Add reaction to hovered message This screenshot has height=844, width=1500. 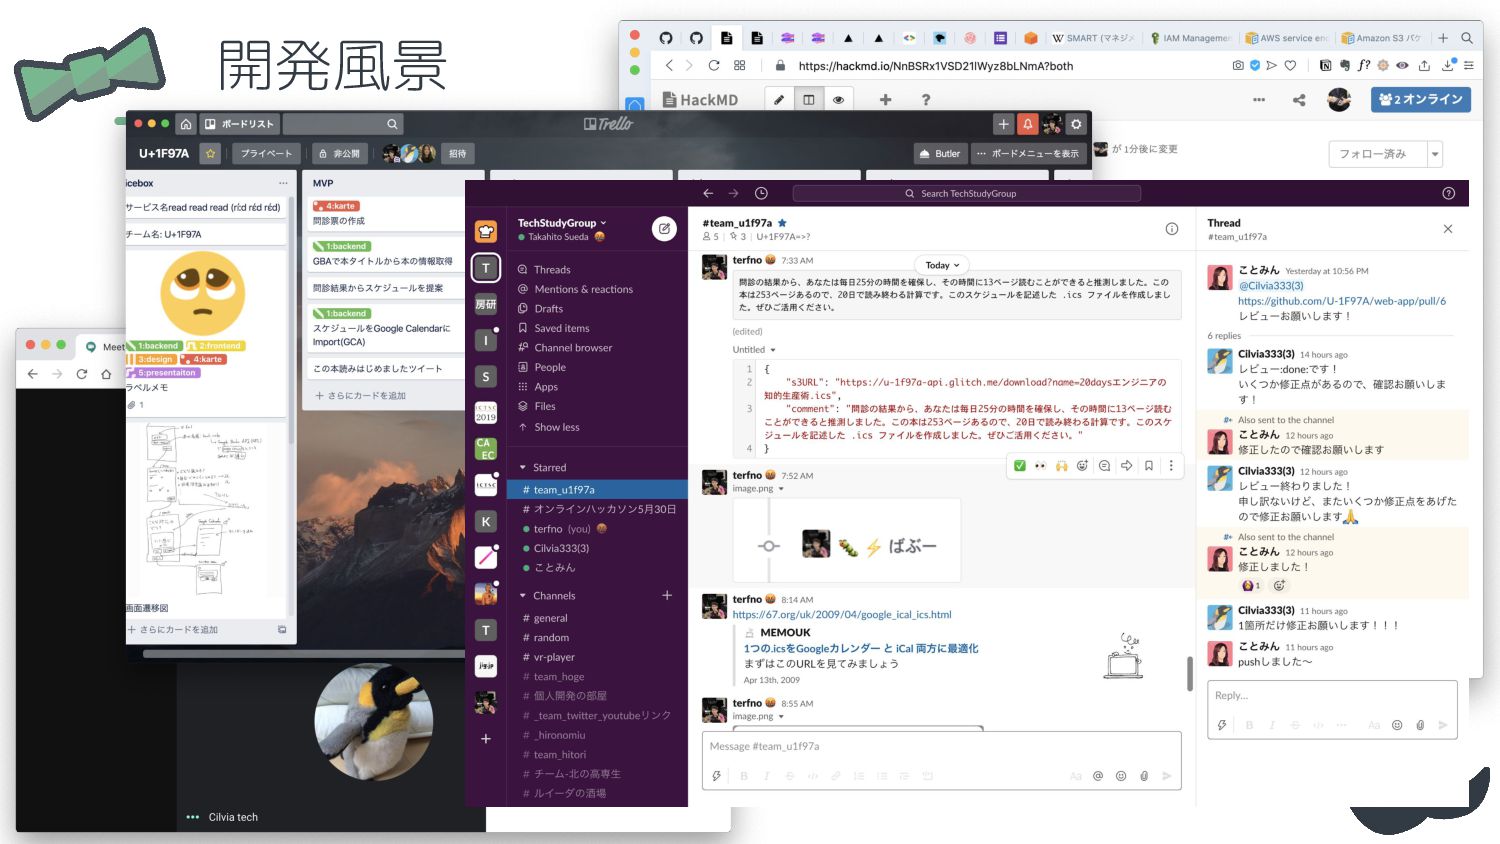(1083, 466)
